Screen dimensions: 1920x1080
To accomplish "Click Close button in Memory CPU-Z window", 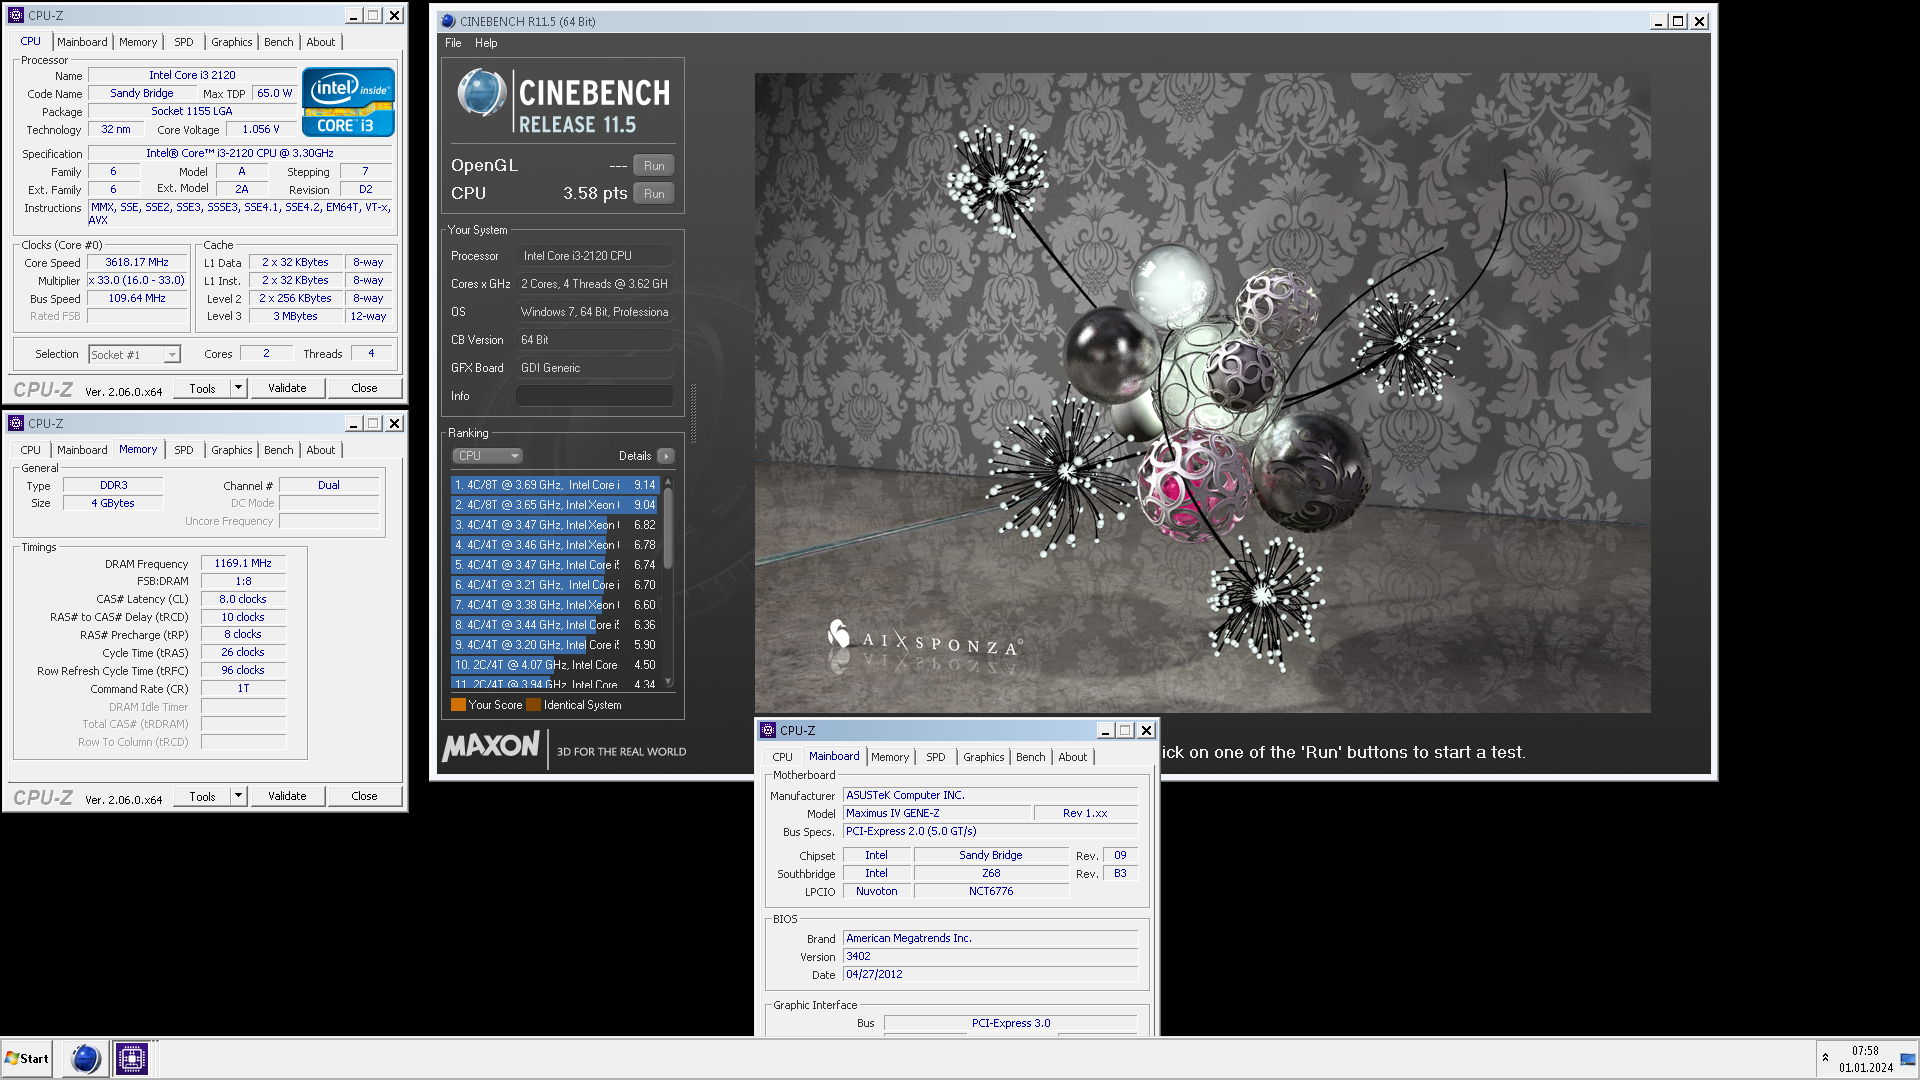I will coord(364,796).
